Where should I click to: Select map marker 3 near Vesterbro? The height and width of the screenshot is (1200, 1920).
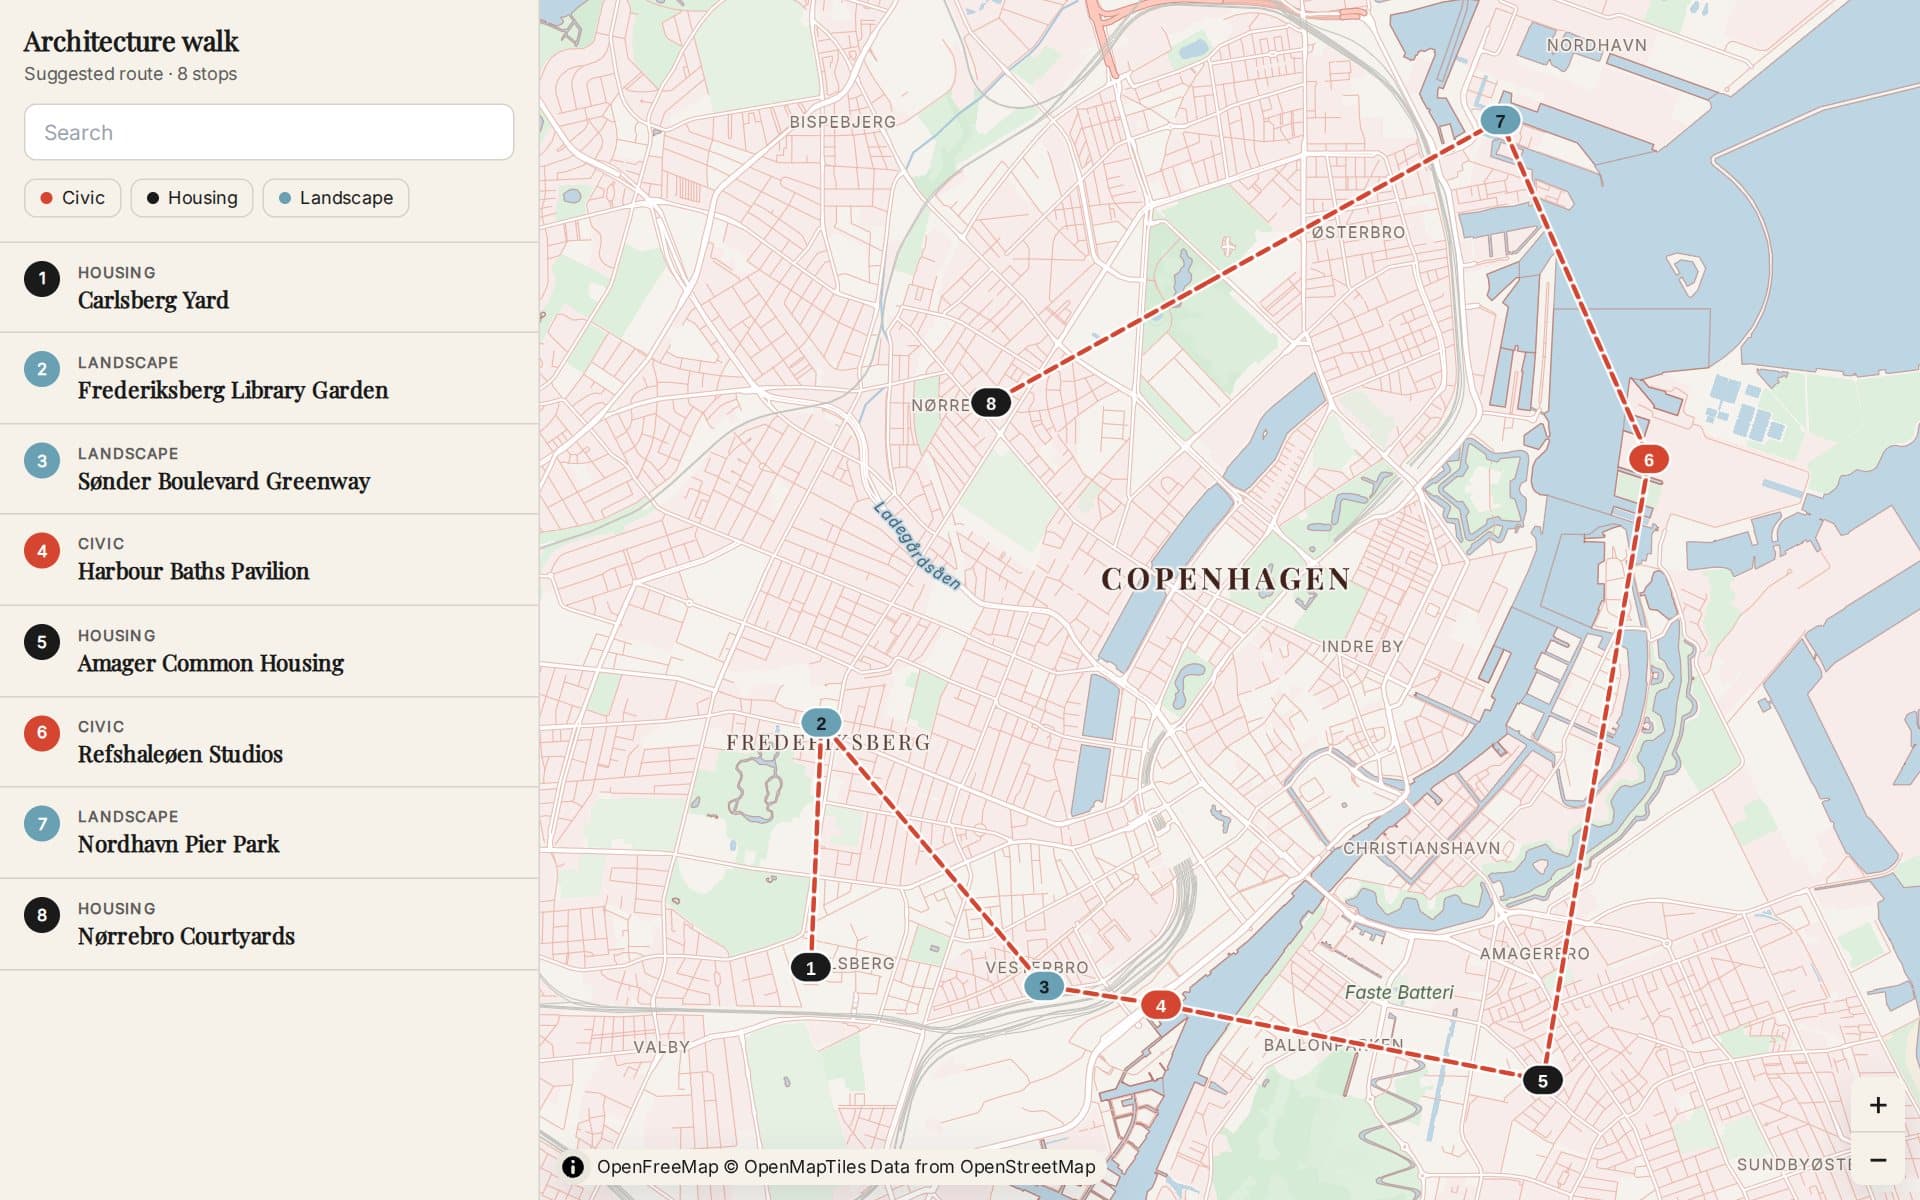pos(1044,986)
